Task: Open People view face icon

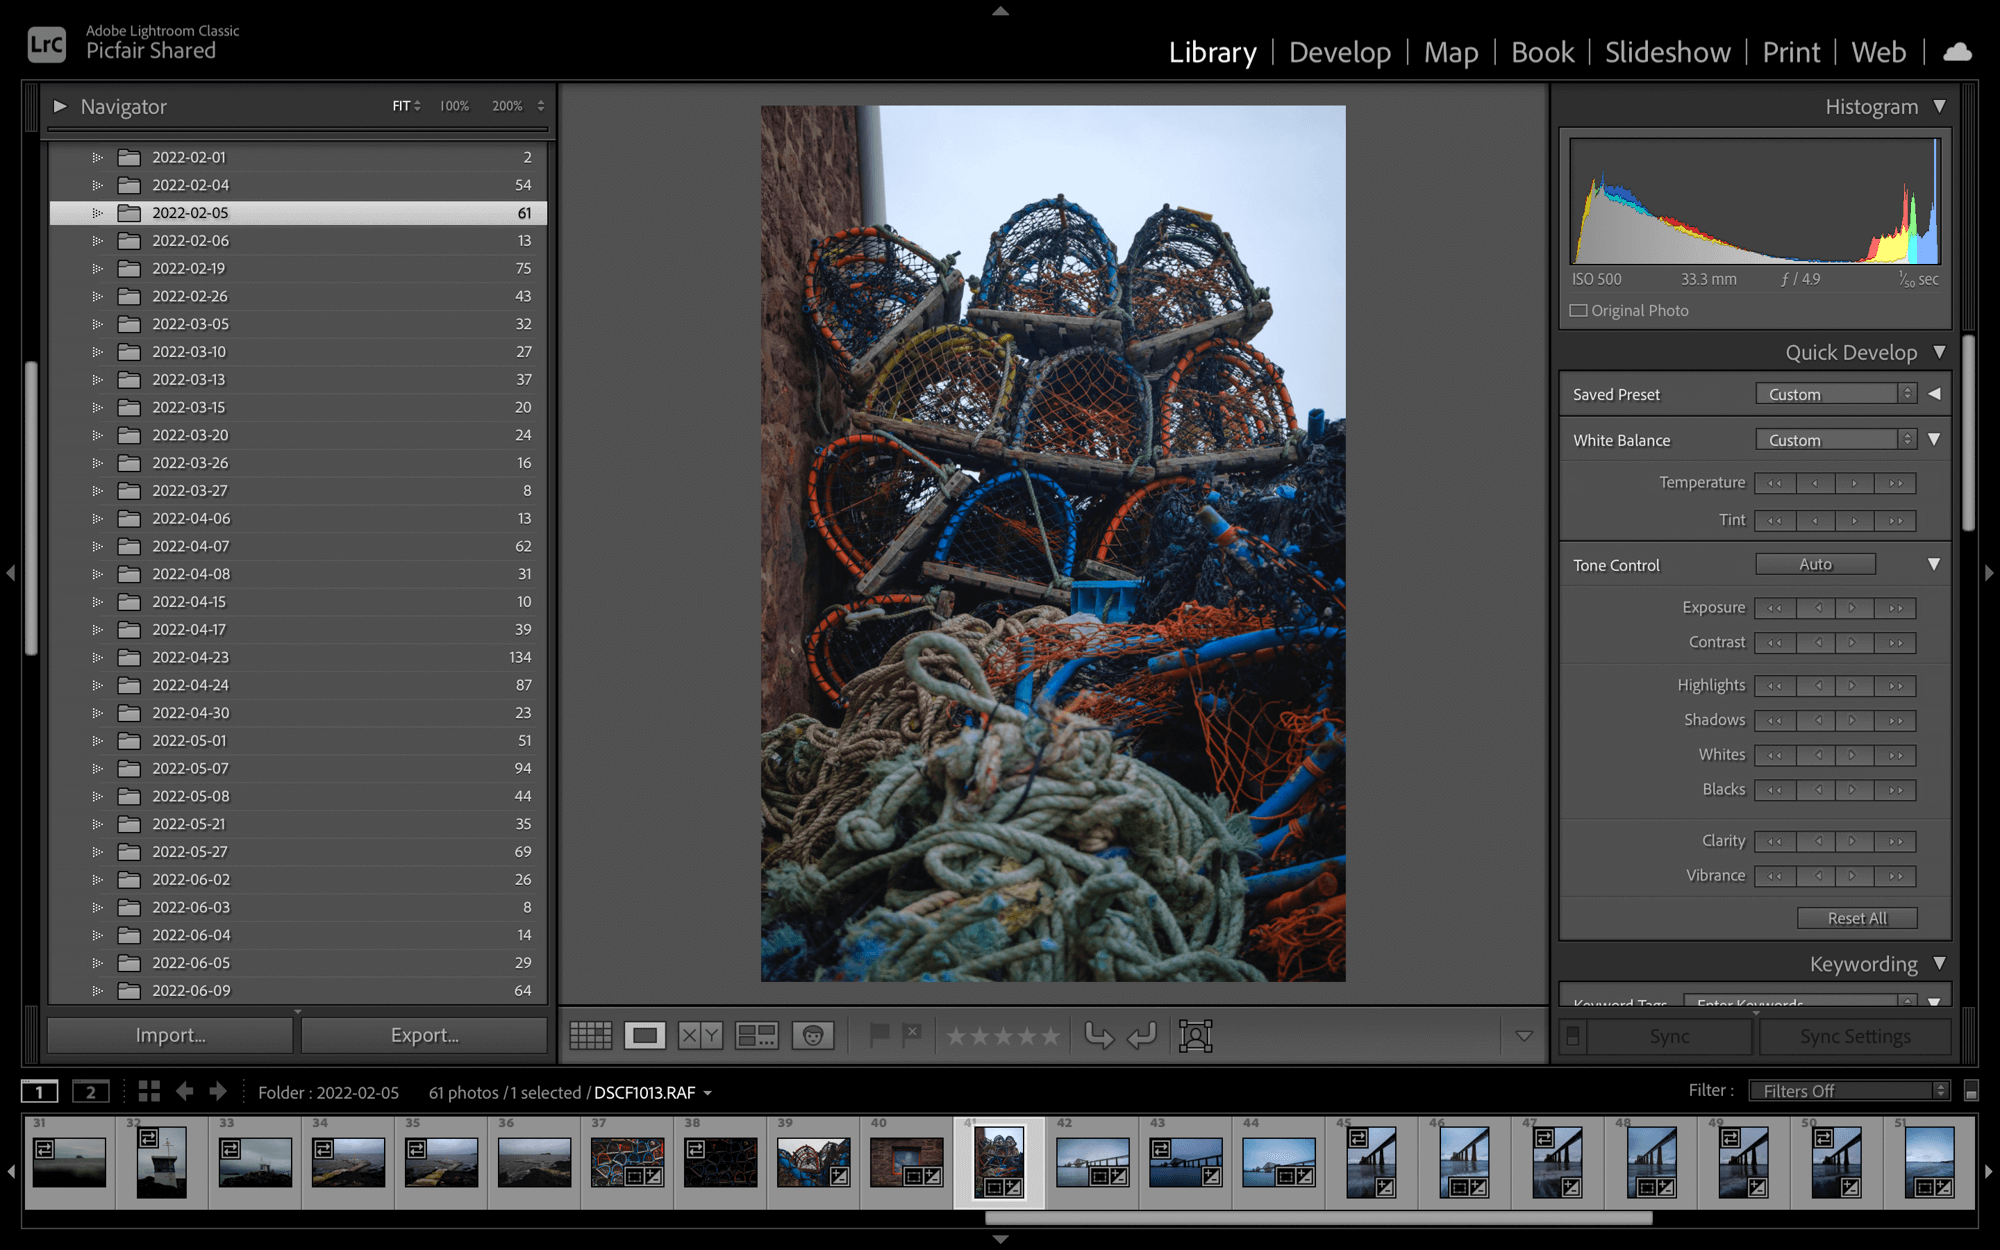Action: pos(813,1036)
